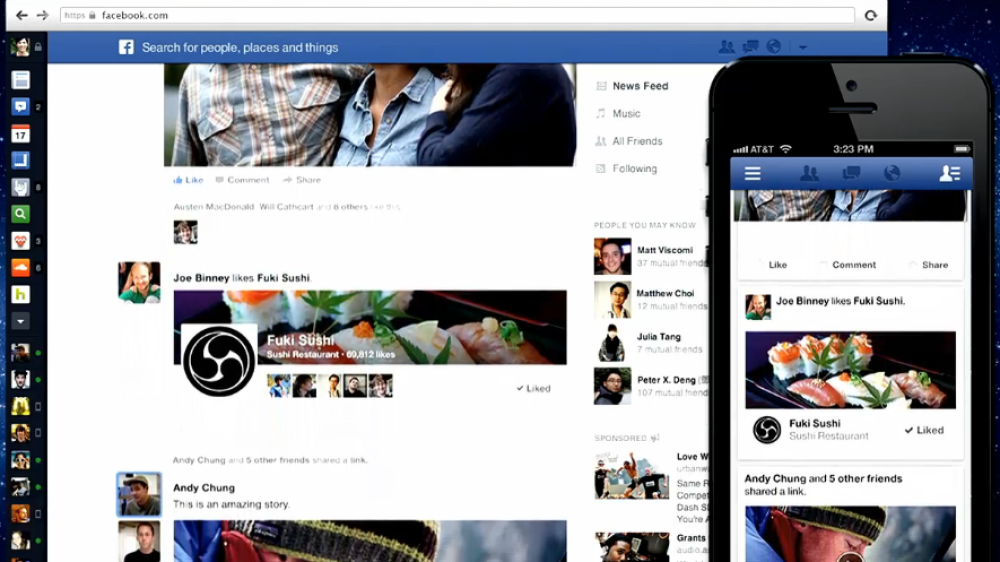Click the sponsored ad runners image
This screenshot has height=562, width=1000.
[x=632, y=475]
